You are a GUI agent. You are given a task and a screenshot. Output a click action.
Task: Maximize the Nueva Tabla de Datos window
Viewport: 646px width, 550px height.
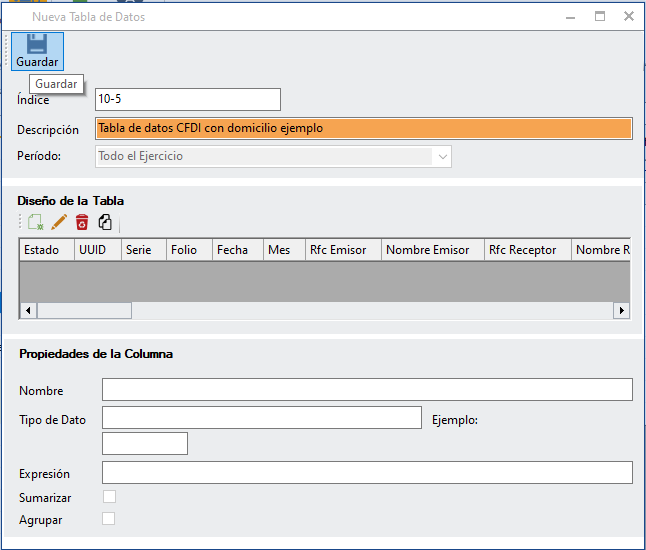coord(600,16)
